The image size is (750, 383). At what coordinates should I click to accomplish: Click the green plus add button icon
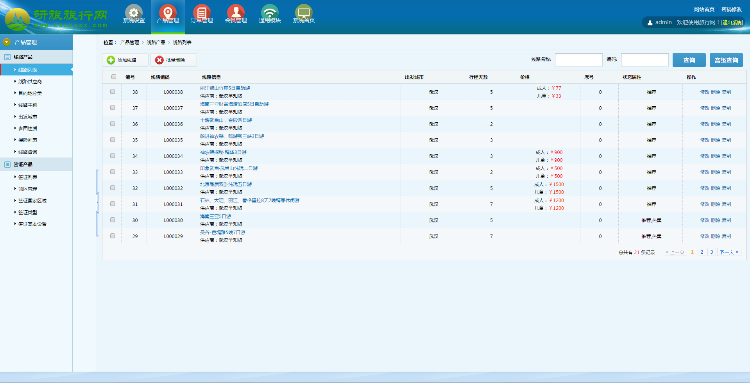[x=110, y=60]
